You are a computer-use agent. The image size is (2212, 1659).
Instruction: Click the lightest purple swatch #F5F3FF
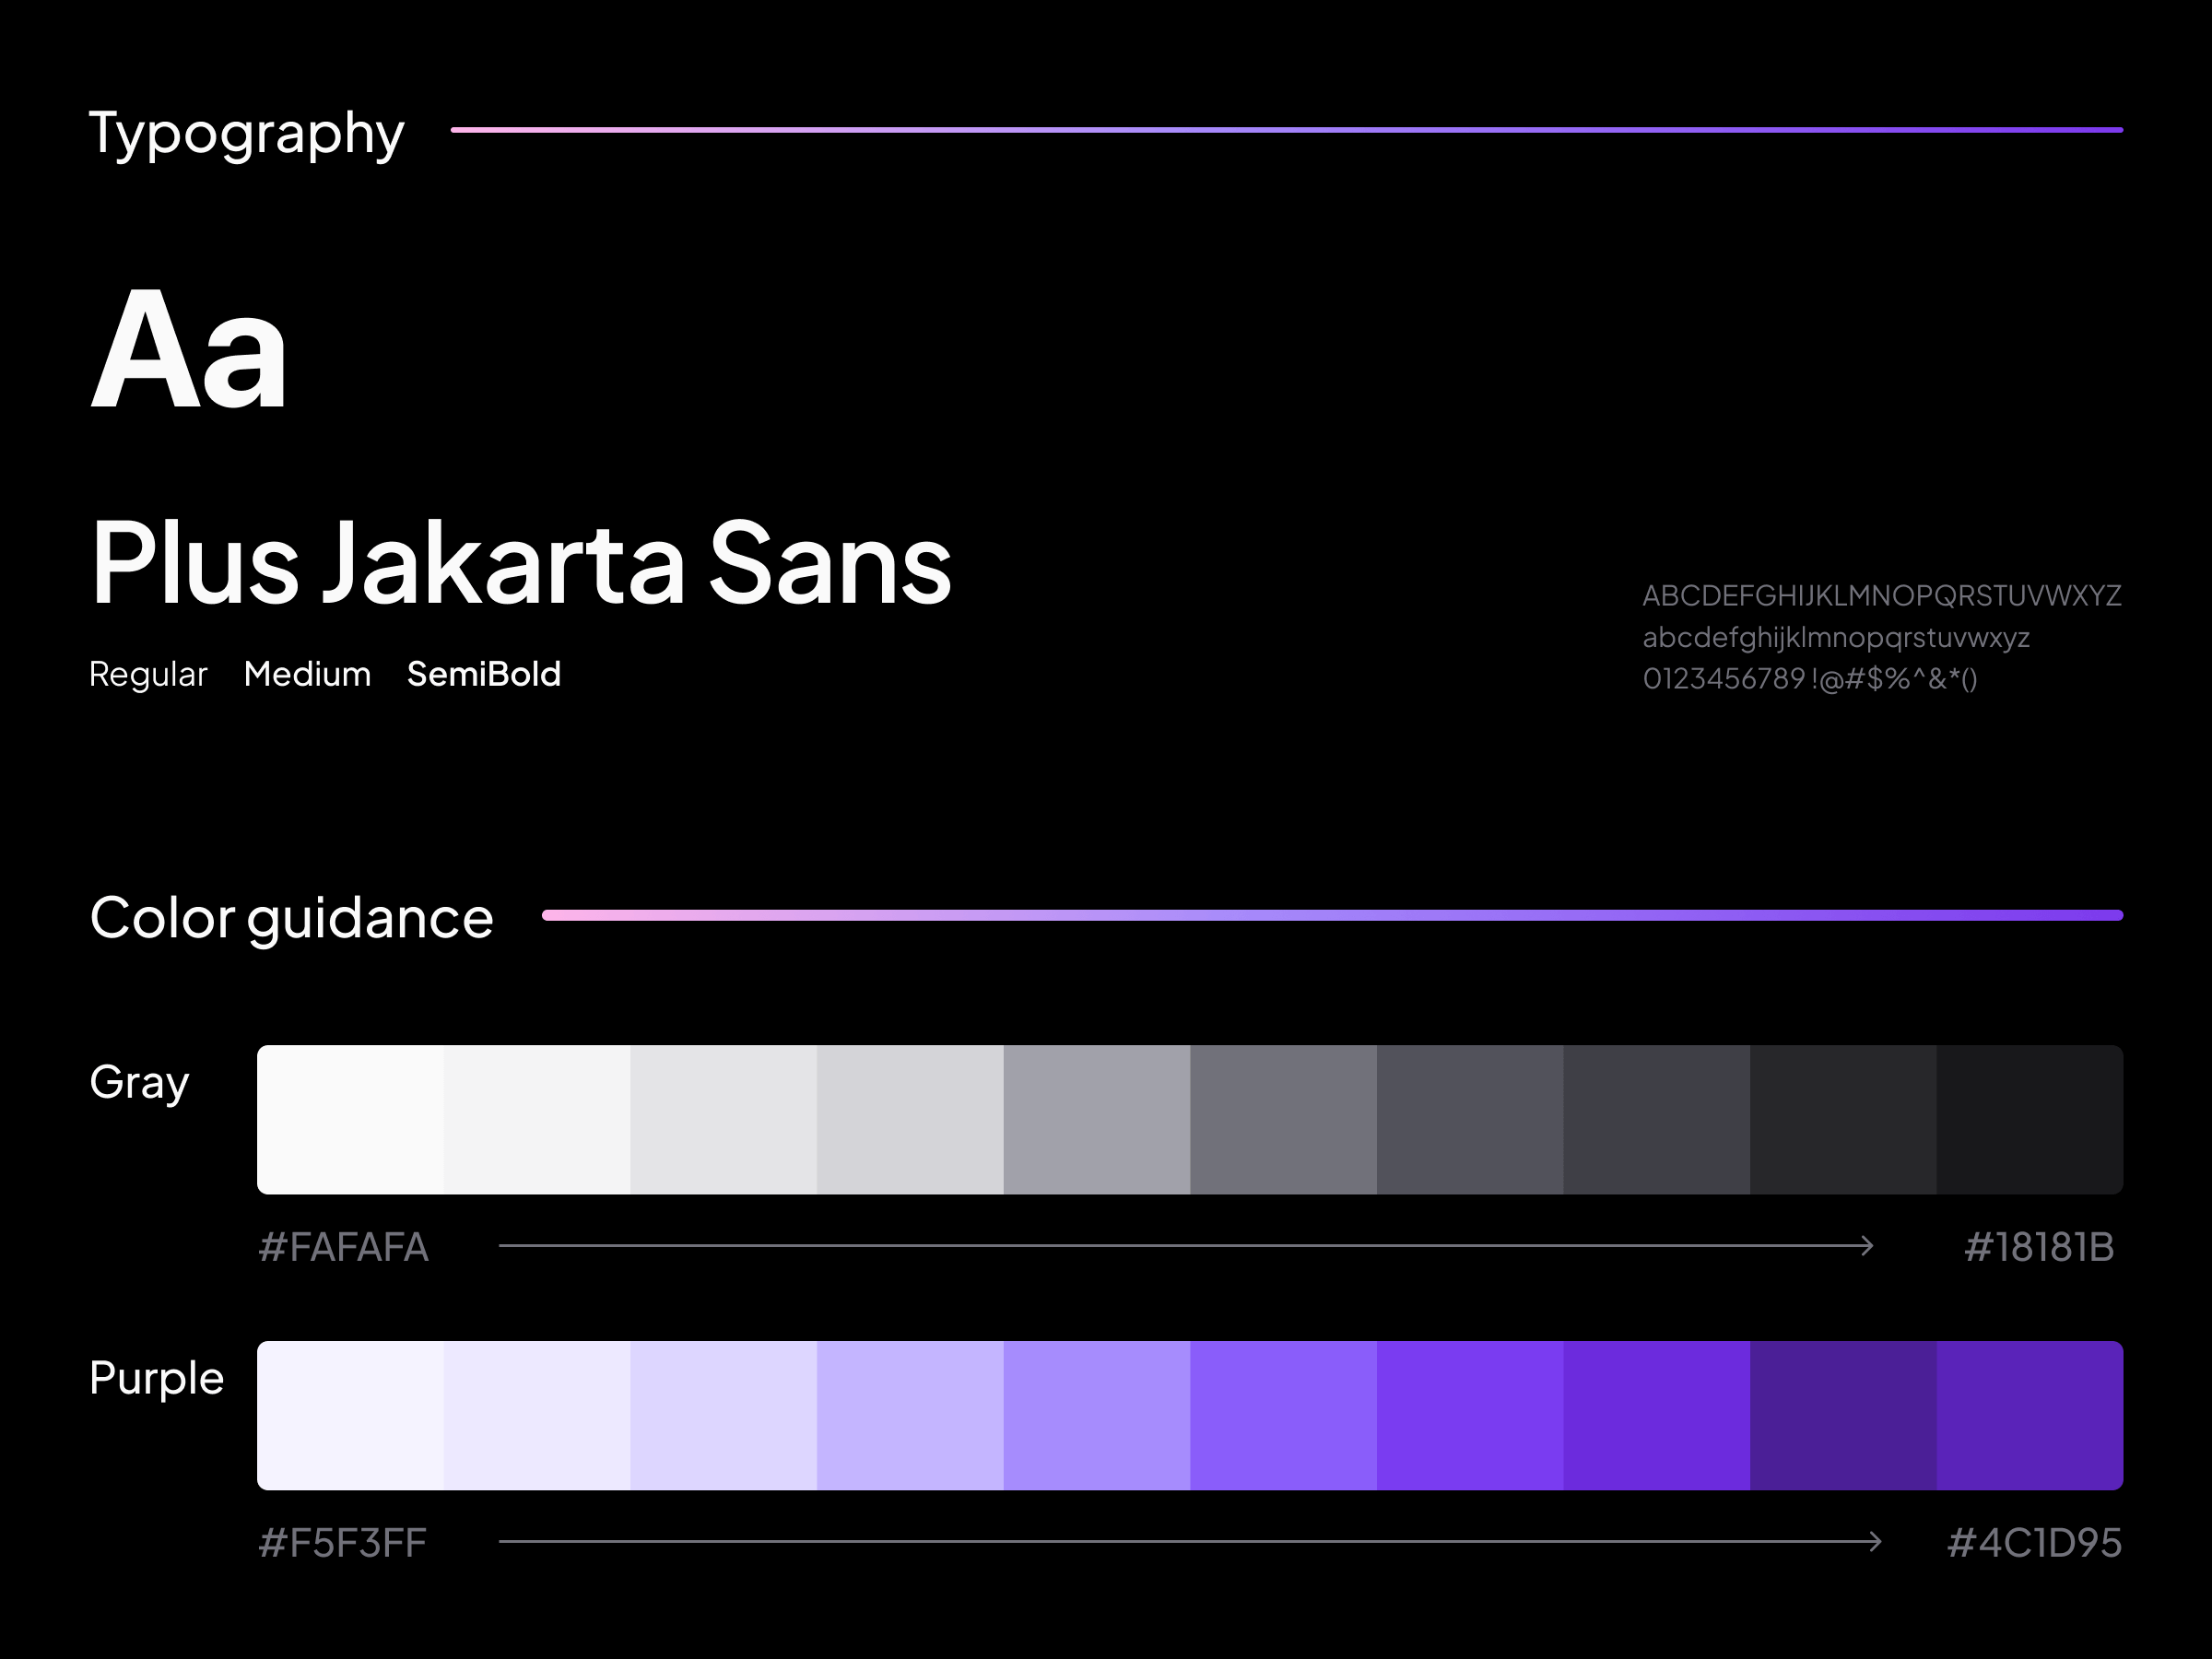pyautogui.click(x=350, y=1415)
